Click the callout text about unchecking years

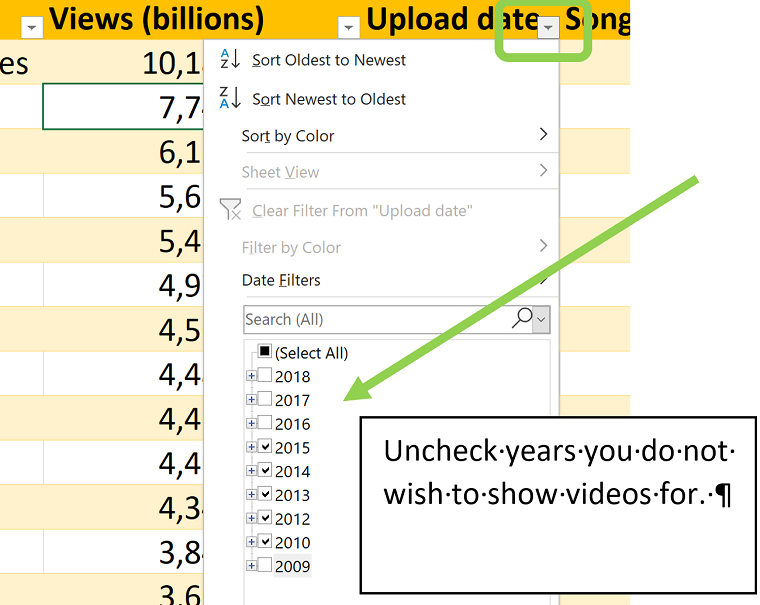click(x=559, y=472)
